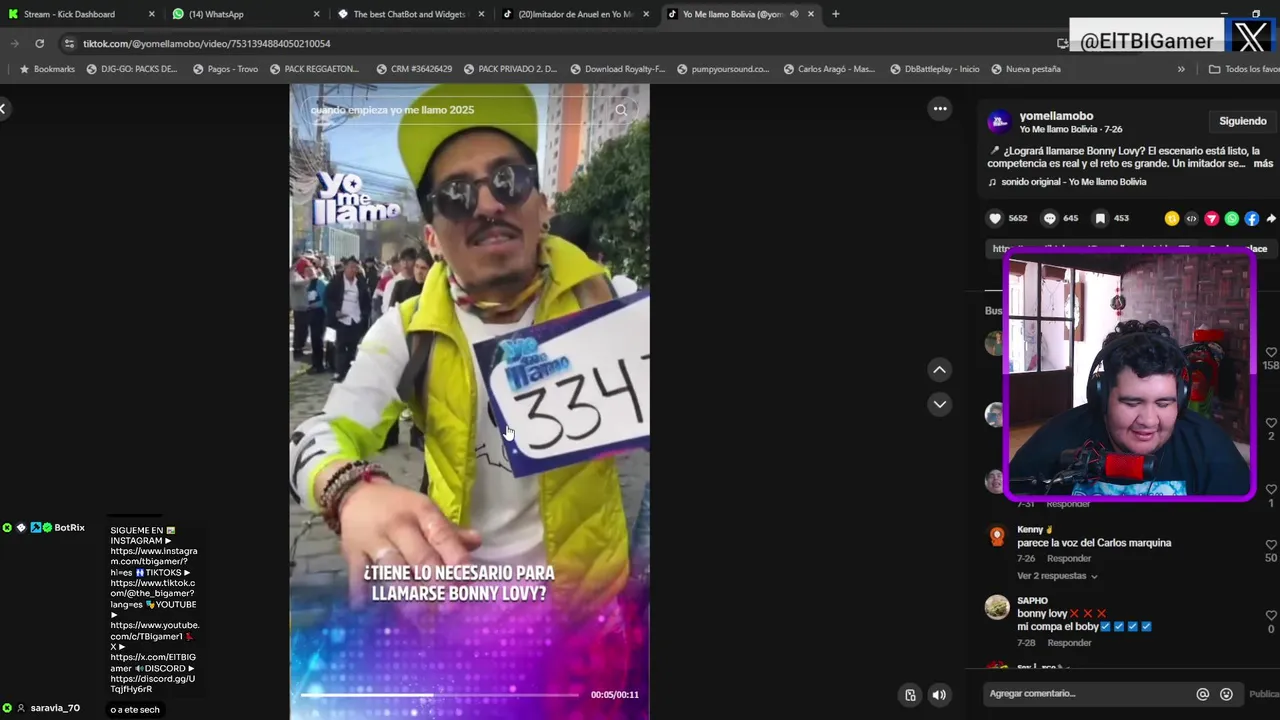Mute the Yo Me llamo Bolivia tab audio

(794, 14)
